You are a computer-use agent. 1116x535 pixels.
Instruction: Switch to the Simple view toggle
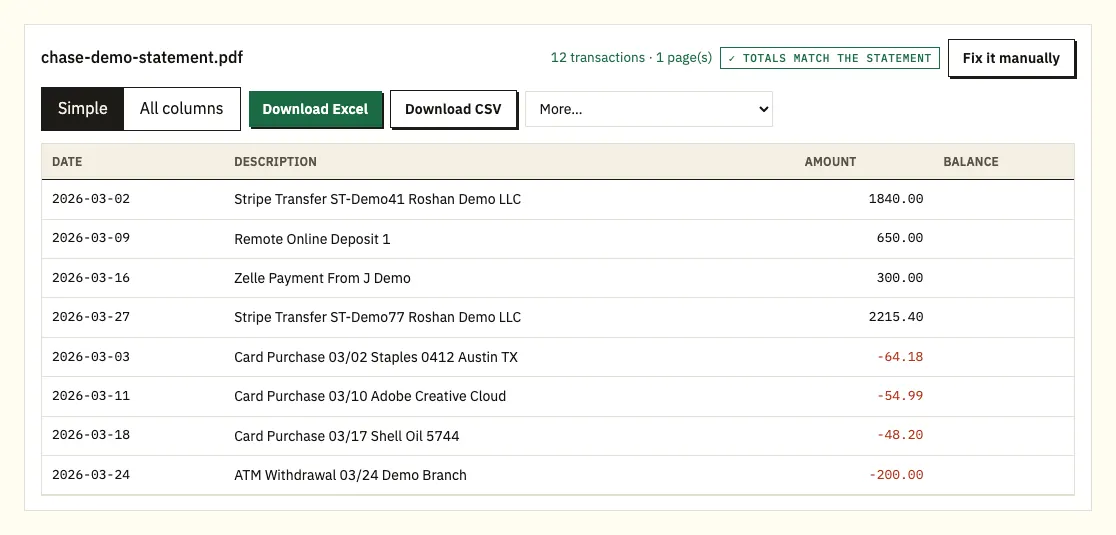[83, 109]
